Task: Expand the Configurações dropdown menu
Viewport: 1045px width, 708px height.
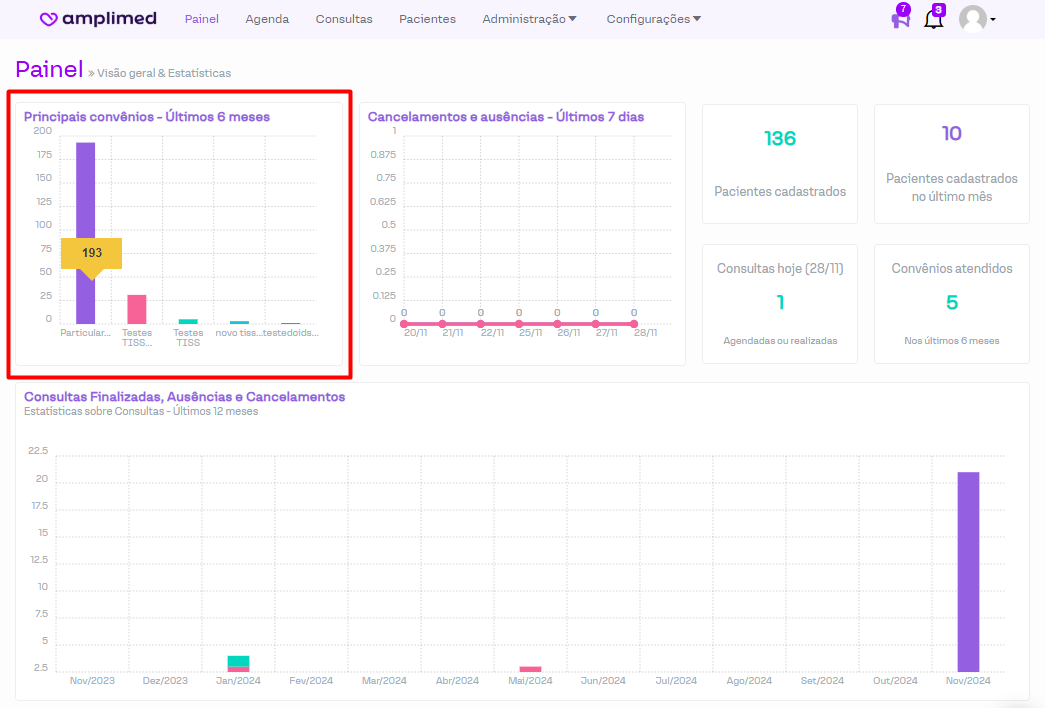Action: click(x=653, y=19)
